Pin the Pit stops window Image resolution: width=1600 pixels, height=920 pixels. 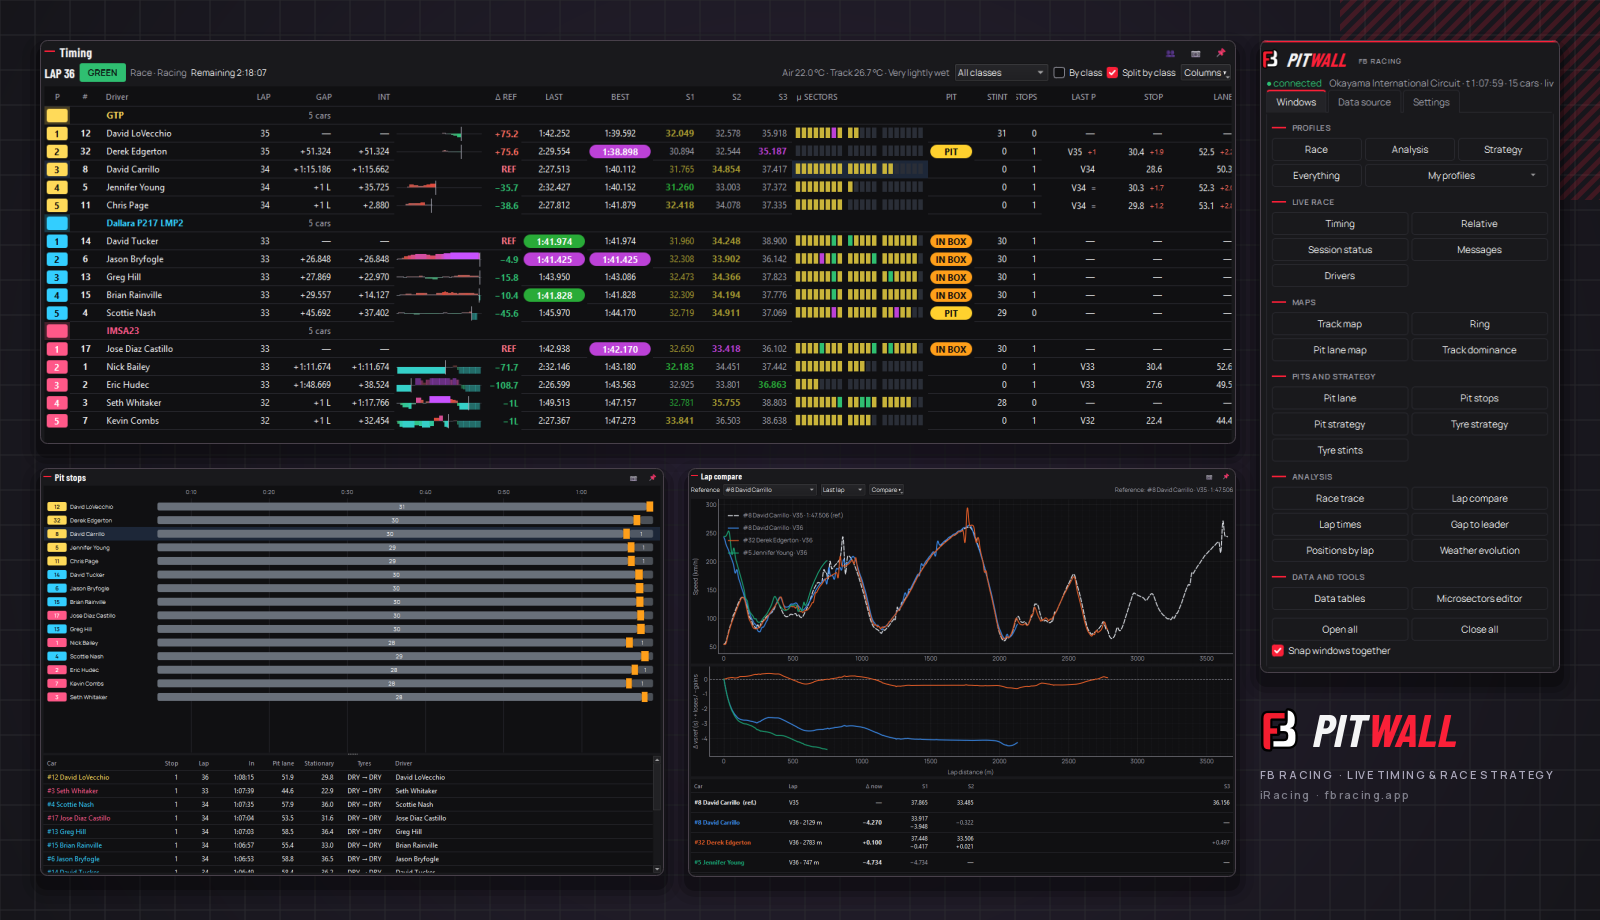click(x=652, y=478)
